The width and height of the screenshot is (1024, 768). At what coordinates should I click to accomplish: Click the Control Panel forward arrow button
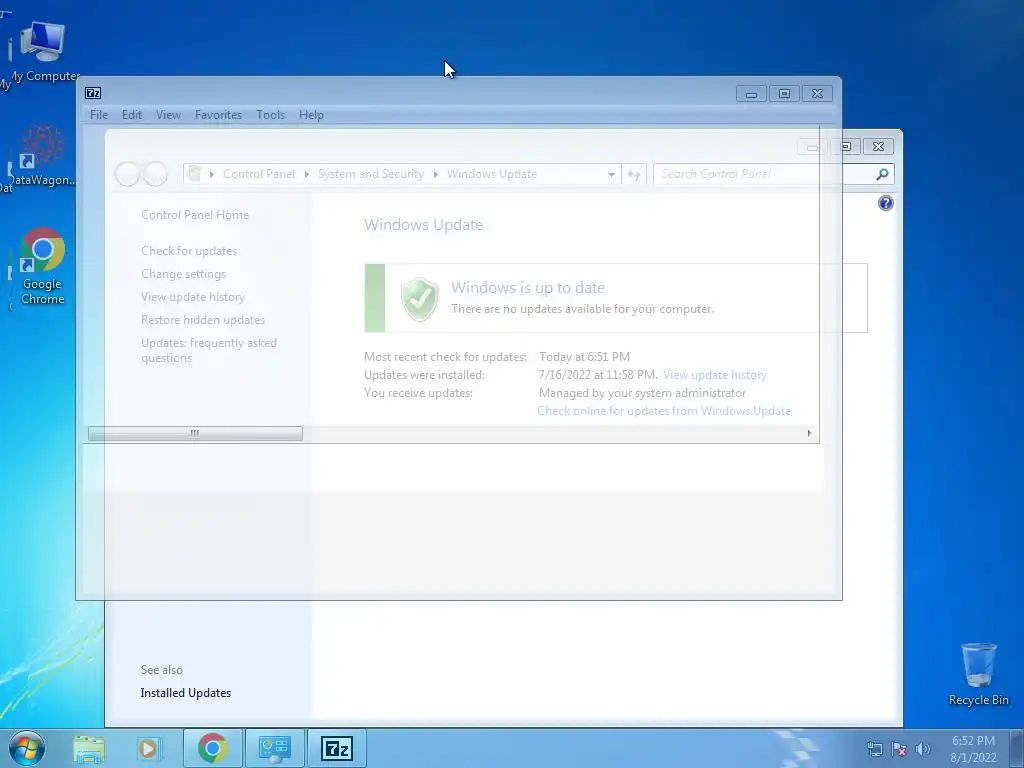(155, 174)
